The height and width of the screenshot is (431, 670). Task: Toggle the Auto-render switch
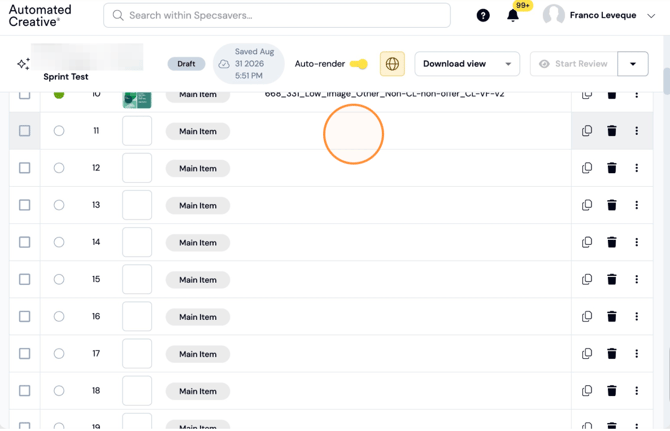(x=359, y=64)
